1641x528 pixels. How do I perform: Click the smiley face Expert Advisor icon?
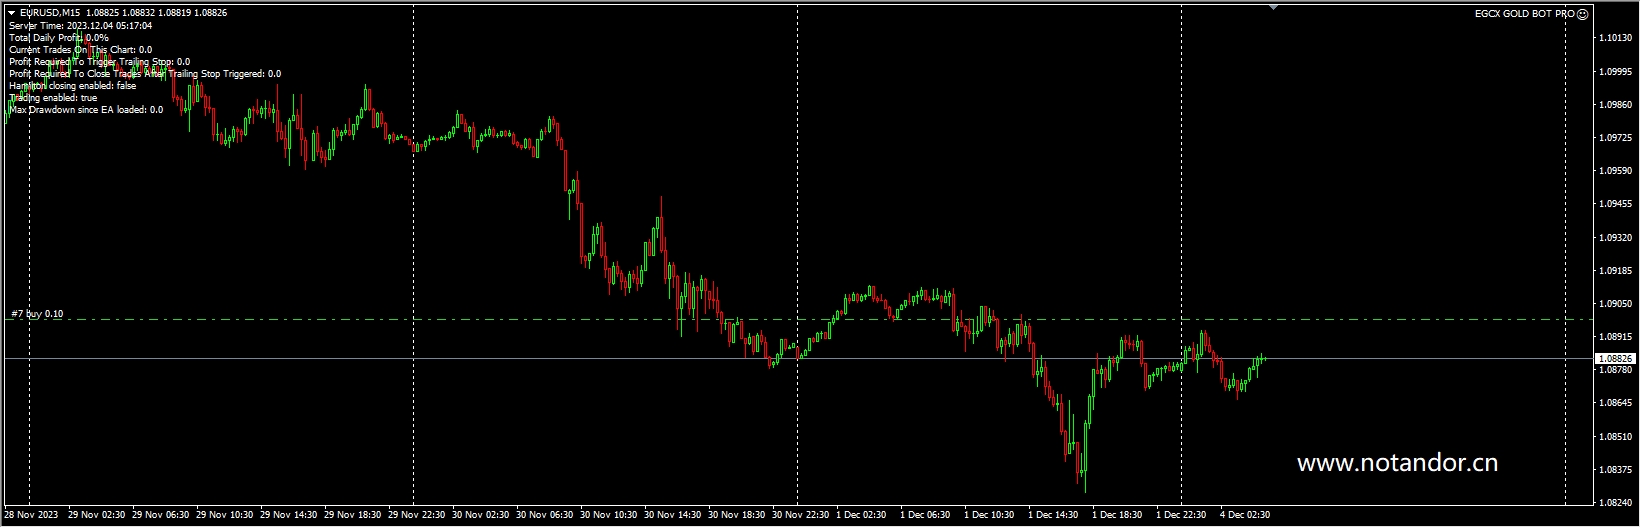pos(1582,14)
